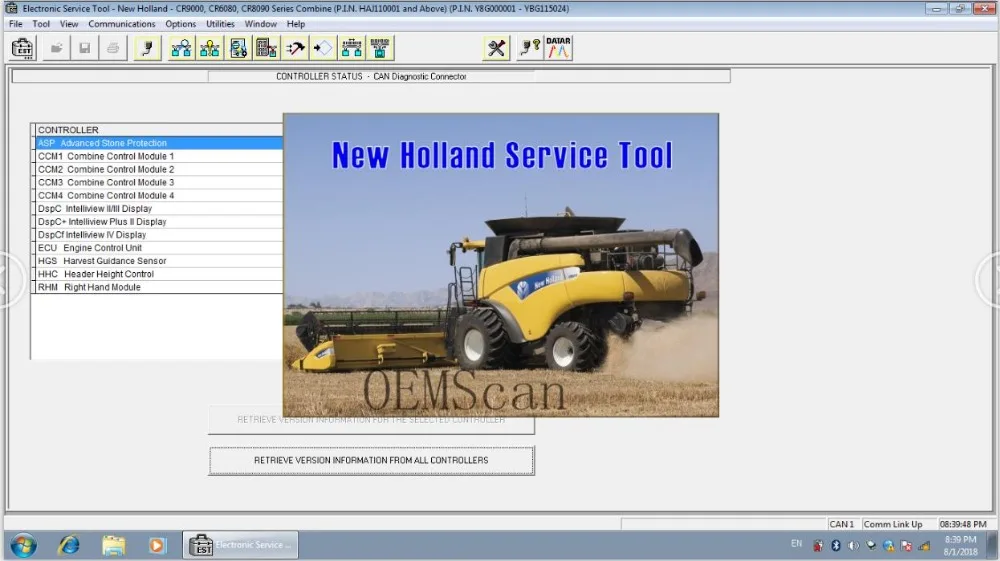
Task: Click the arrow into diamond toolbar icon
Action: point(323,48)
